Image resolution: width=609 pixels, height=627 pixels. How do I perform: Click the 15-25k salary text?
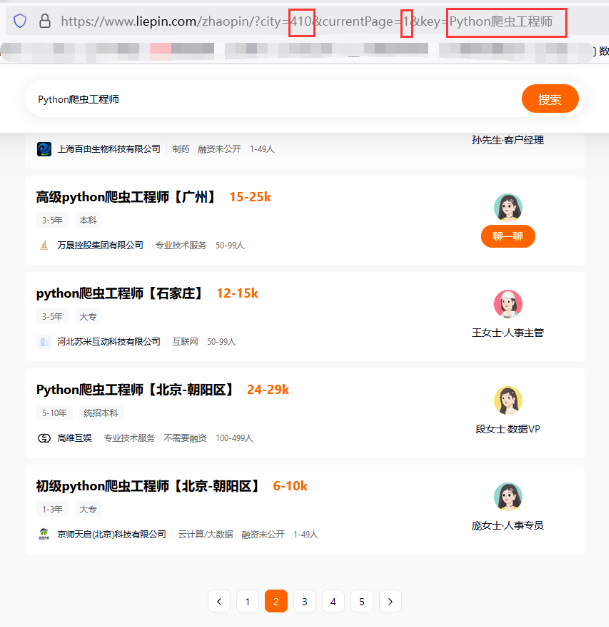pos(250,197)
